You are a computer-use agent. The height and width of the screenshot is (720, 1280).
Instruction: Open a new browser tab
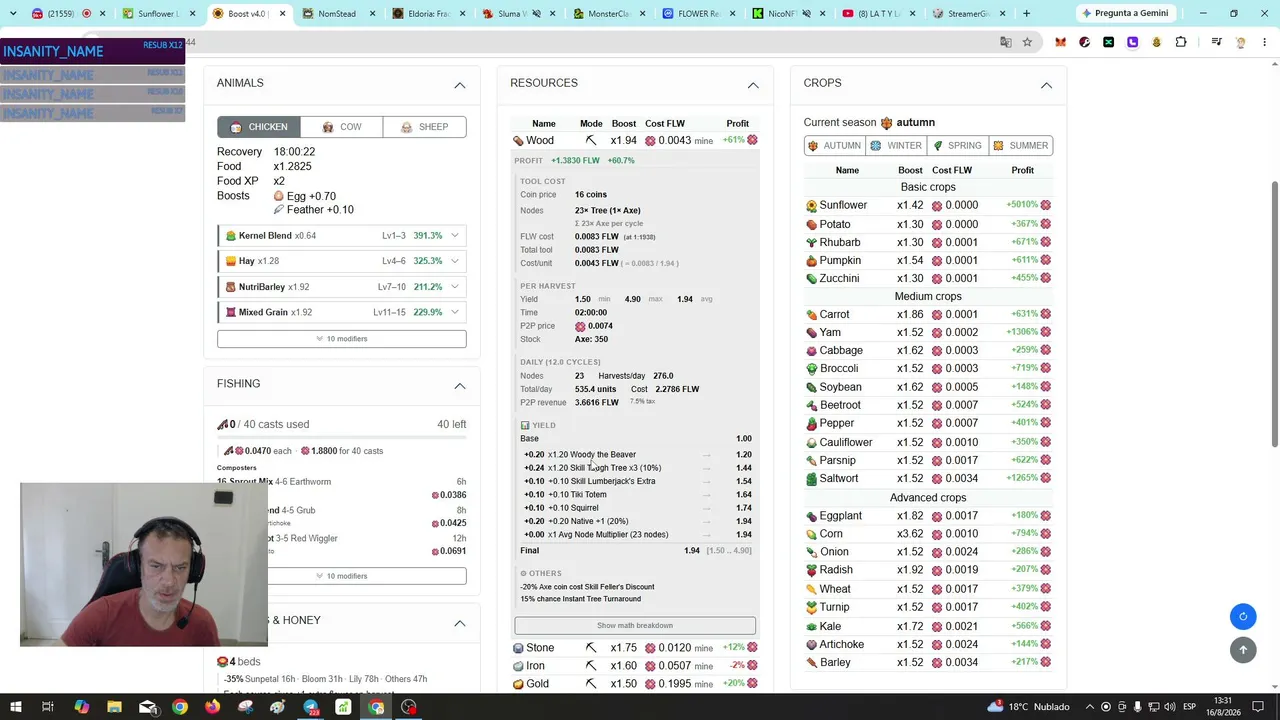point(1026,14)
